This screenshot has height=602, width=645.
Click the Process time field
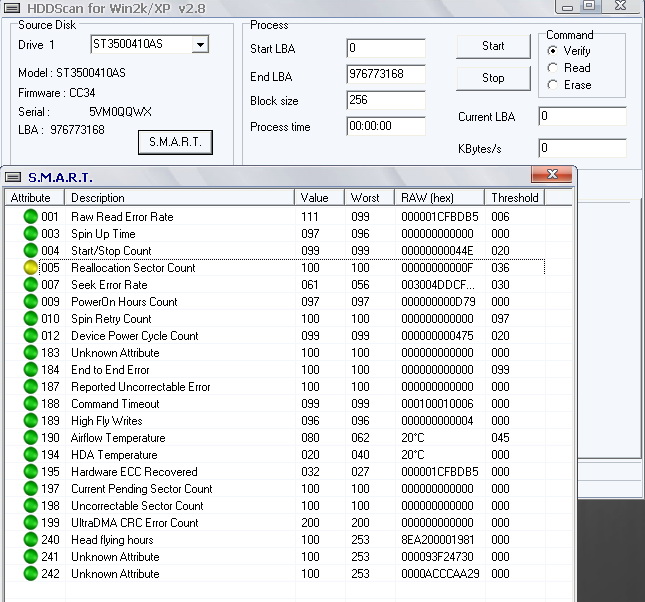pos(386,126)
